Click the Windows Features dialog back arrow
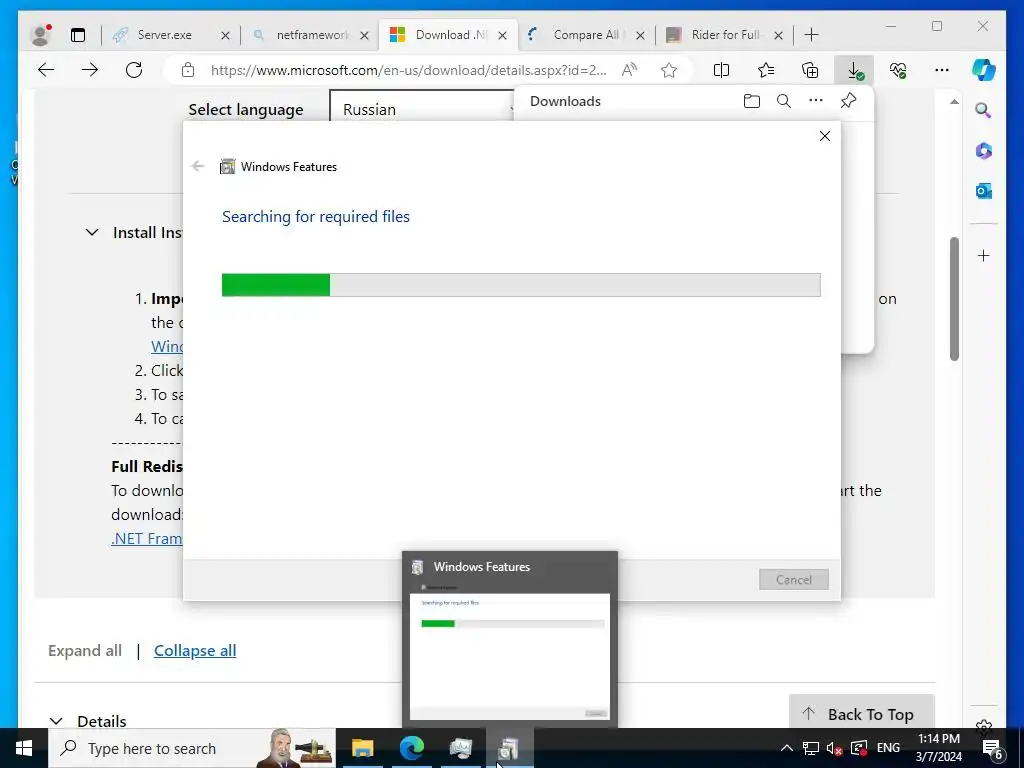Viewport: 1024px width, 768px height. (x=198, y=166)
